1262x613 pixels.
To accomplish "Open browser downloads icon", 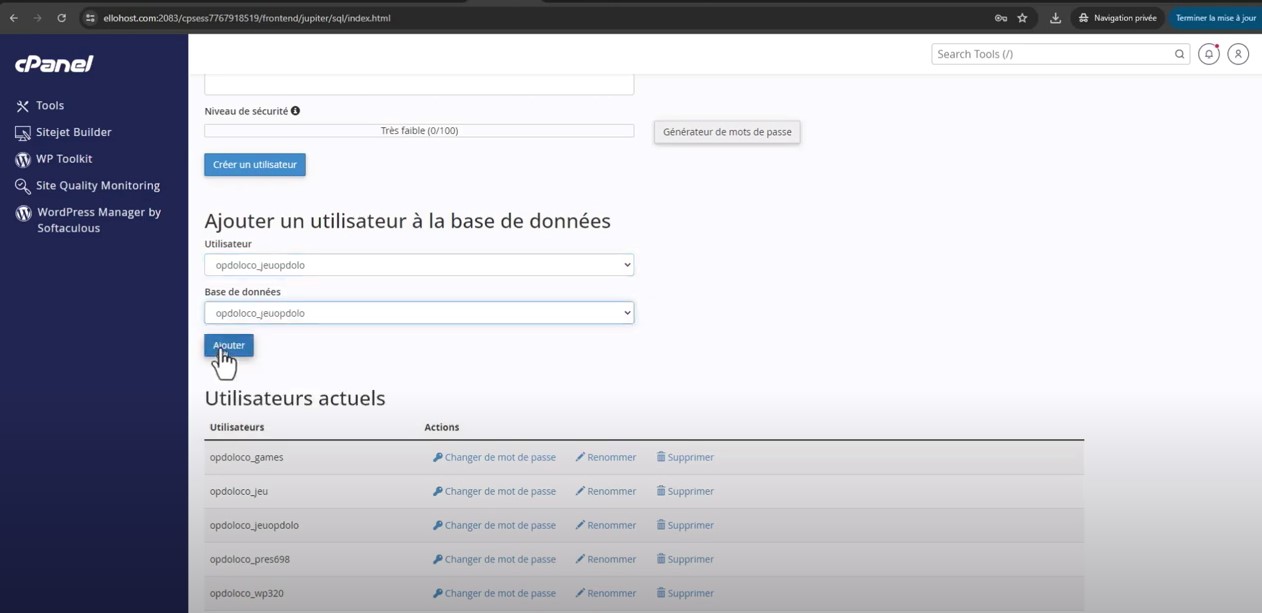I will (x=1055, y=18).
